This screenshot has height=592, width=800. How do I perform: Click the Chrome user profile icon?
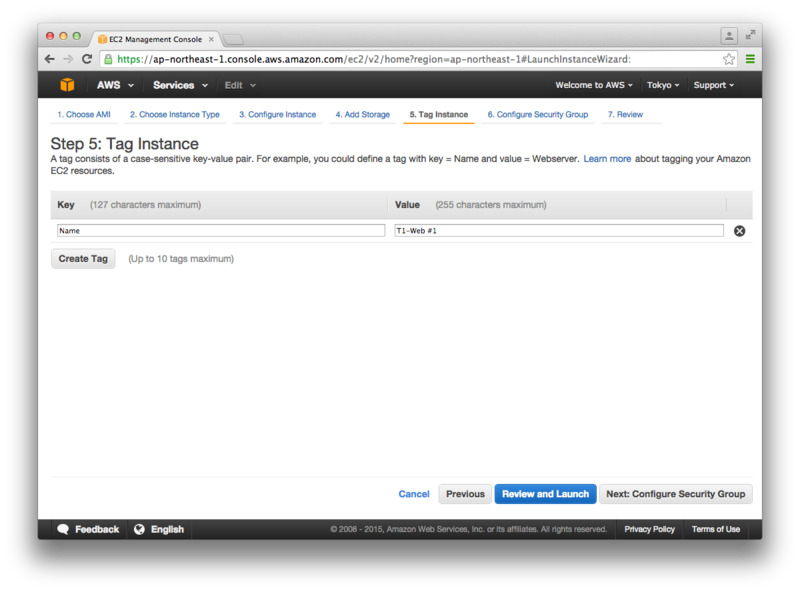point(729,36)
